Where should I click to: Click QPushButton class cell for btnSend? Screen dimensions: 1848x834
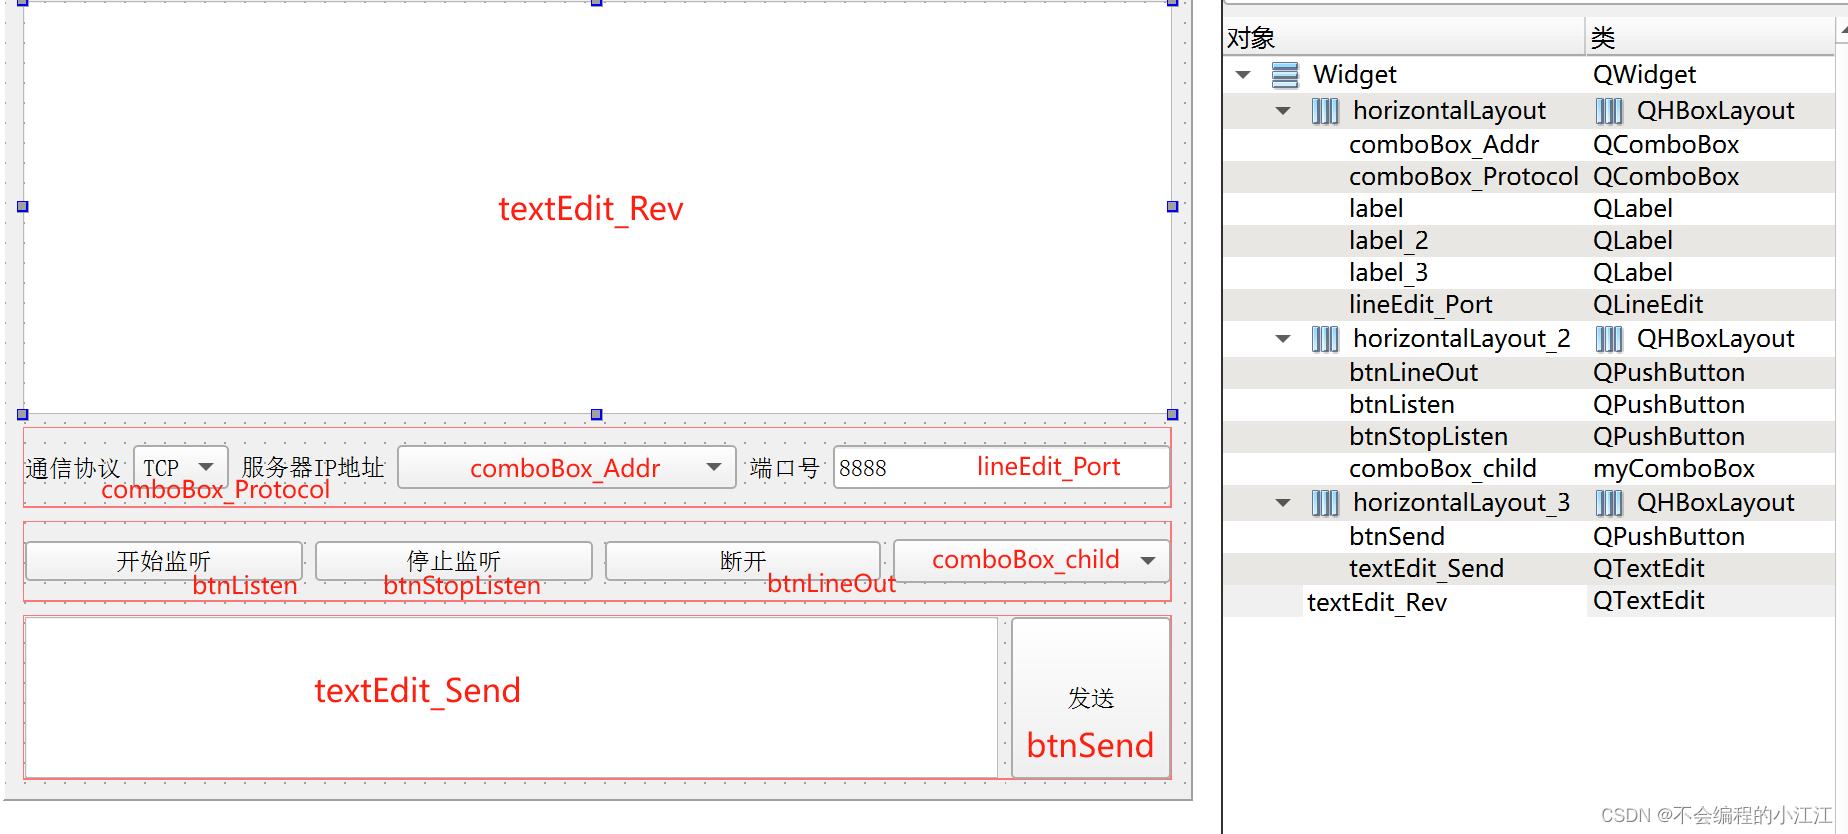[1669, 537]
